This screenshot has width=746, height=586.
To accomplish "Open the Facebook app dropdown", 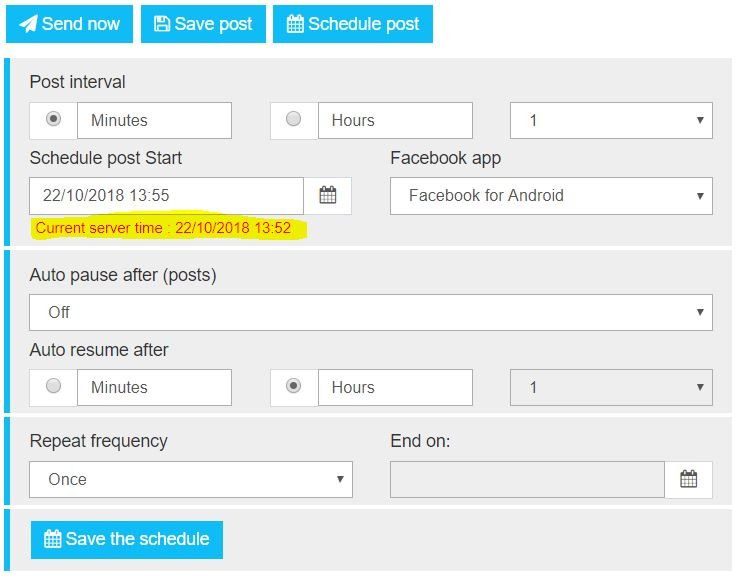I will (551, 196).
